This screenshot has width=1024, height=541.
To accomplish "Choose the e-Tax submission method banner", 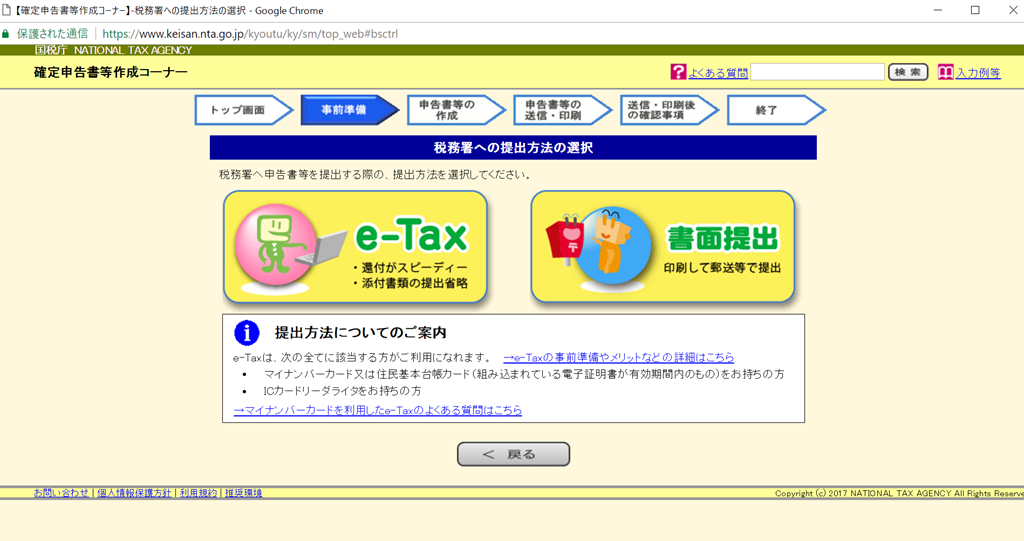I will click(x=355, y=246).
